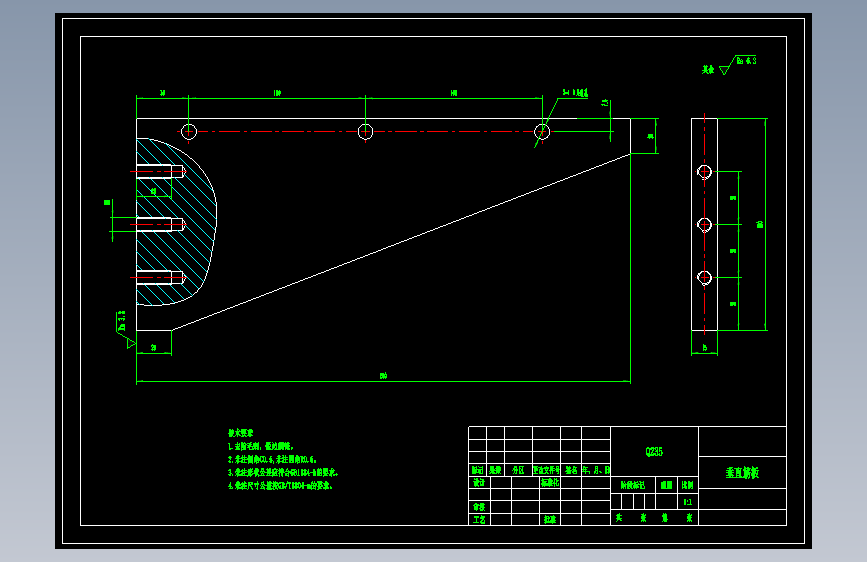Select the dimension text below the bottom-left step
The height and width of the screenshot is (562, 867).
[154, 348]
